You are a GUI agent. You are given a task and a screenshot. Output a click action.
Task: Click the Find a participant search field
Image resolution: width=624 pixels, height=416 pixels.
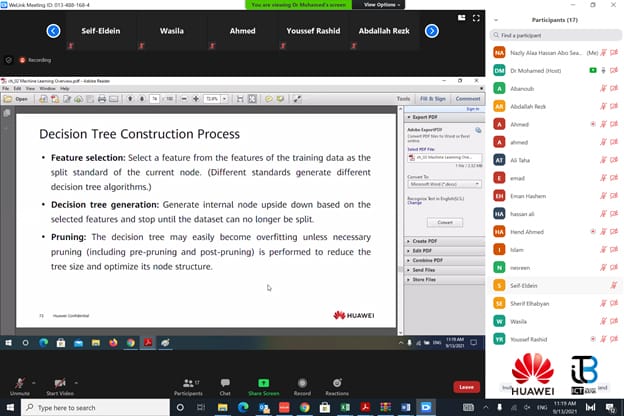(x=555, y=35)
